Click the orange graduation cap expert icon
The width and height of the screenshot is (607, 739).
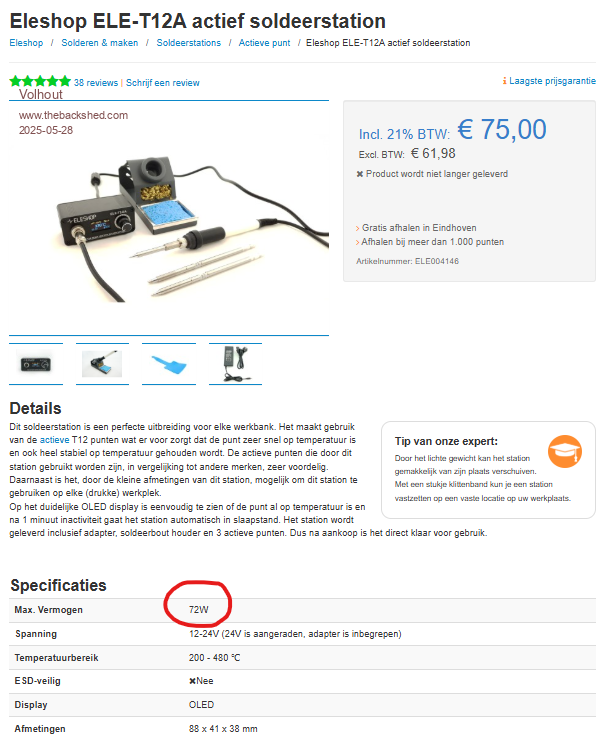click(565, 451)
